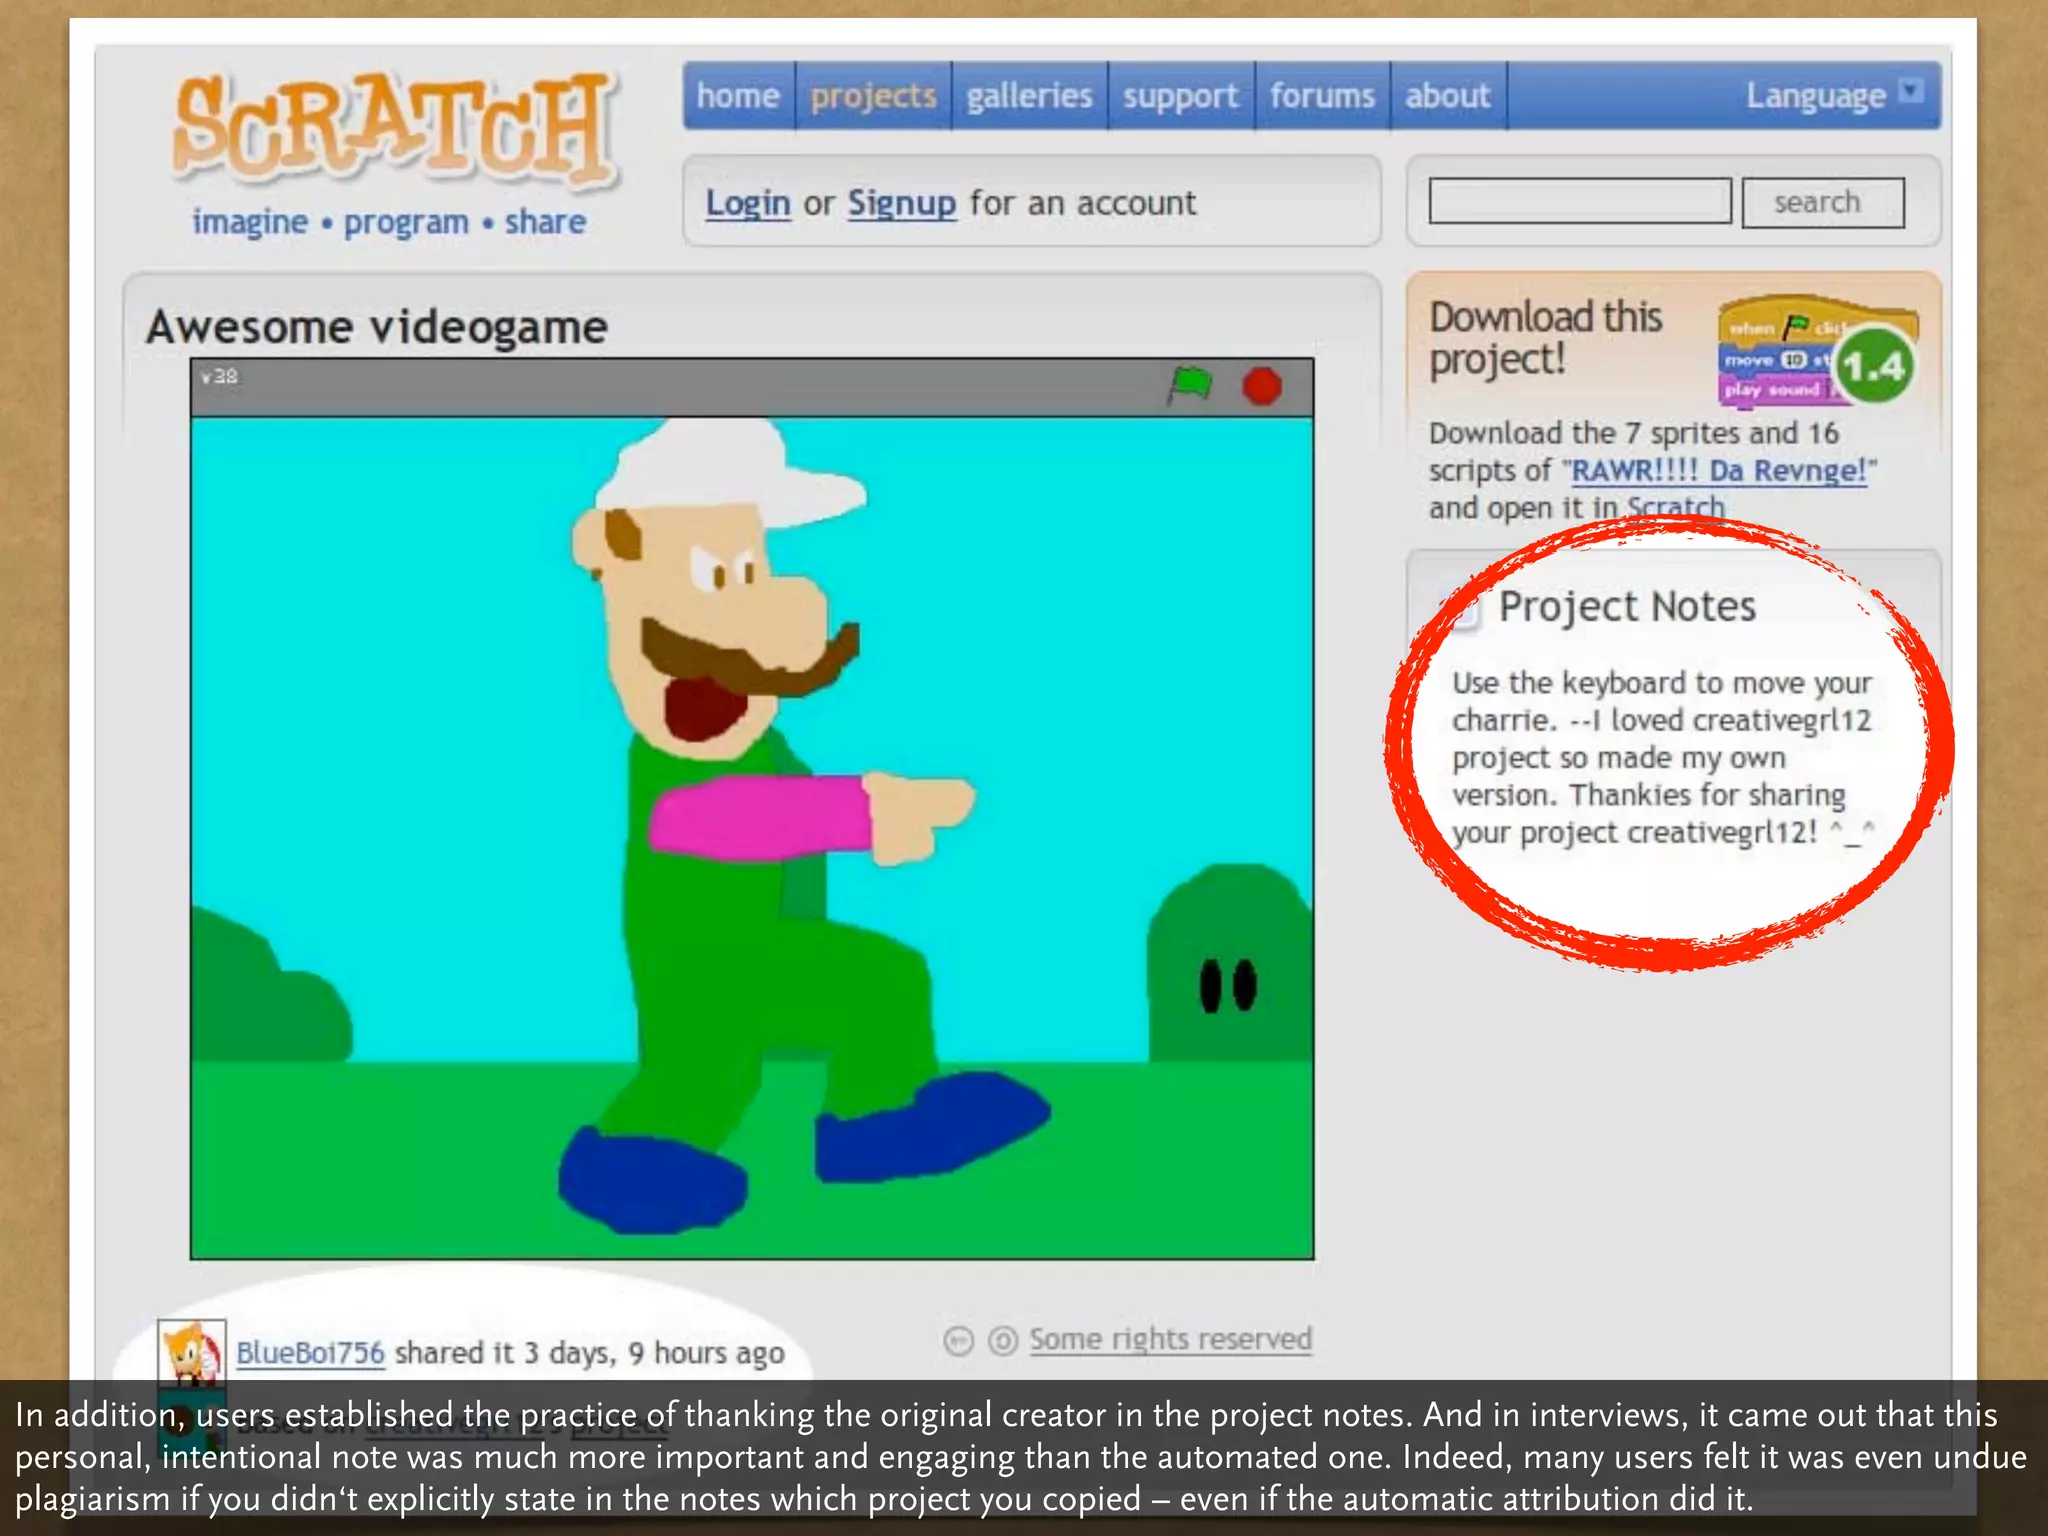Click the green flag start icon
This screenshot has width=2048, height=1536.
1189,385
